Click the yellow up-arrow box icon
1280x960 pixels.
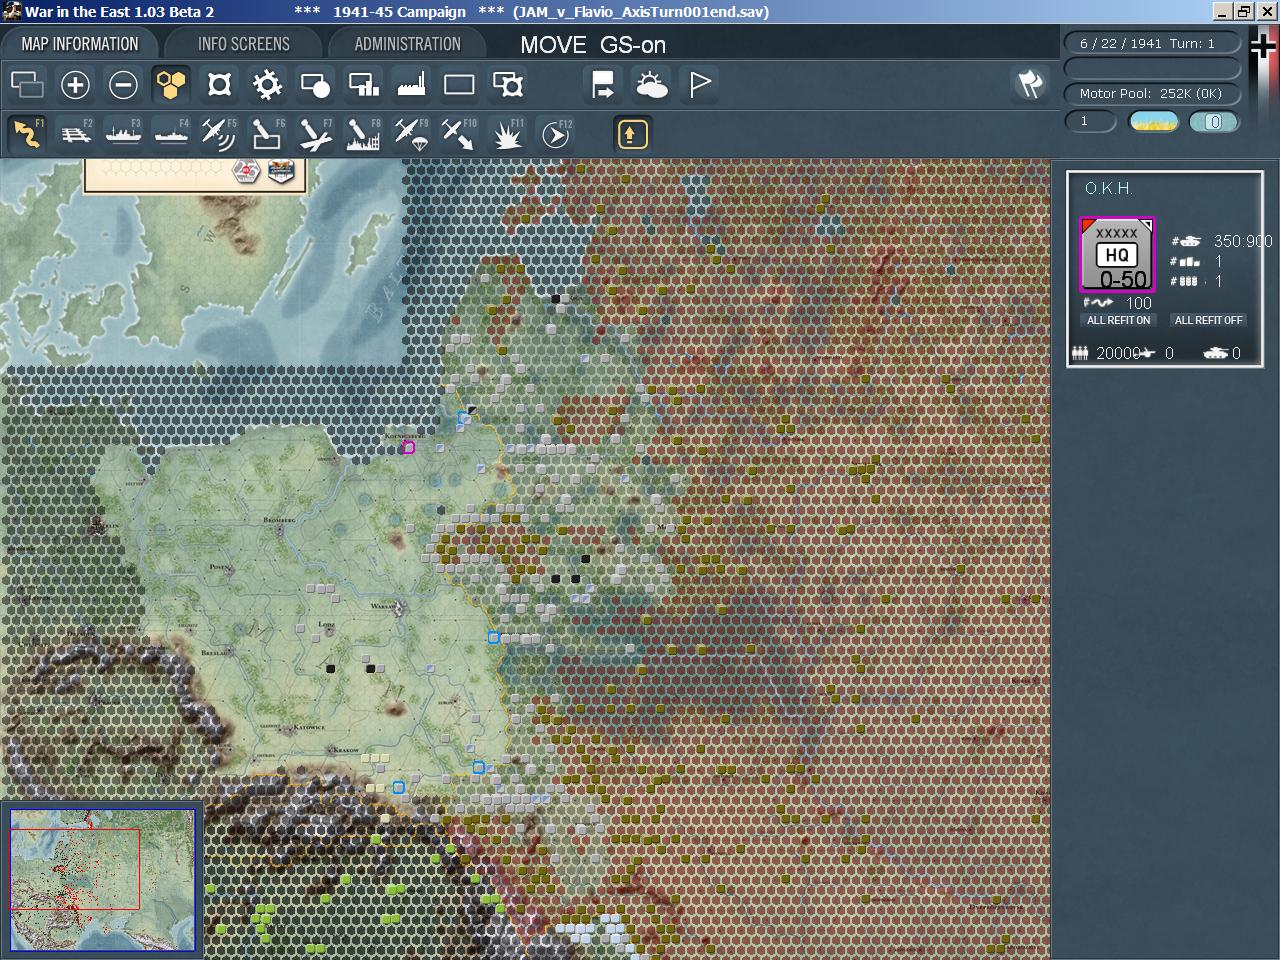632,134
